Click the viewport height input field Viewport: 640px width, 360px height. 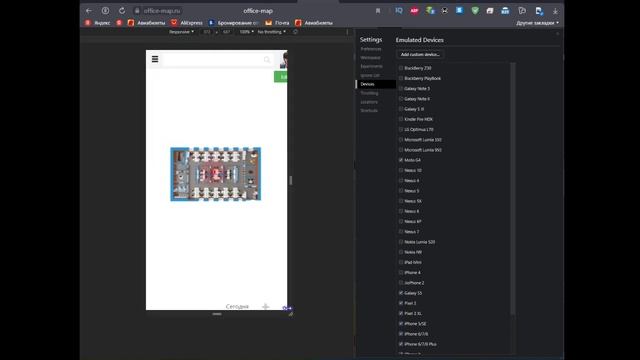tap(227, 32)
